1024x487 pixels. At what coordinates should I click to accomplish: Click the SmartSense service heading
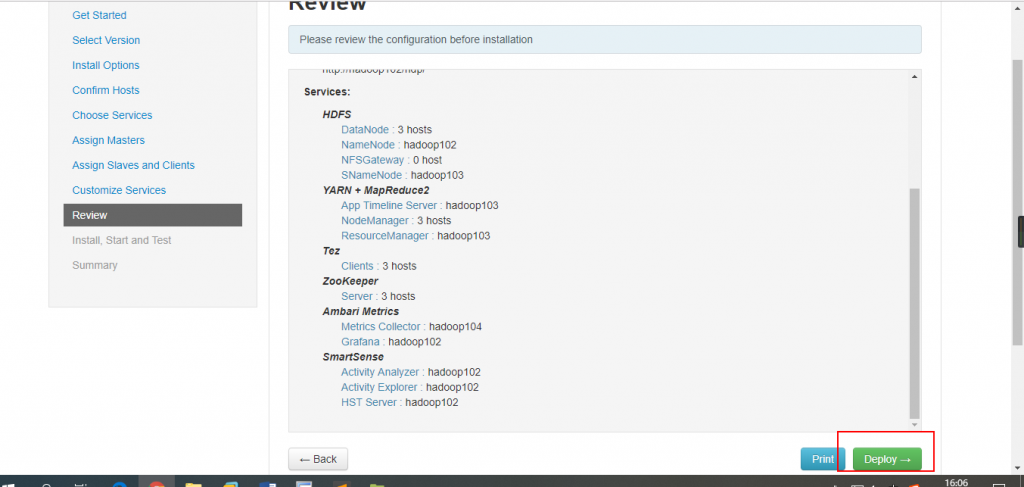(x=353, y=356)
